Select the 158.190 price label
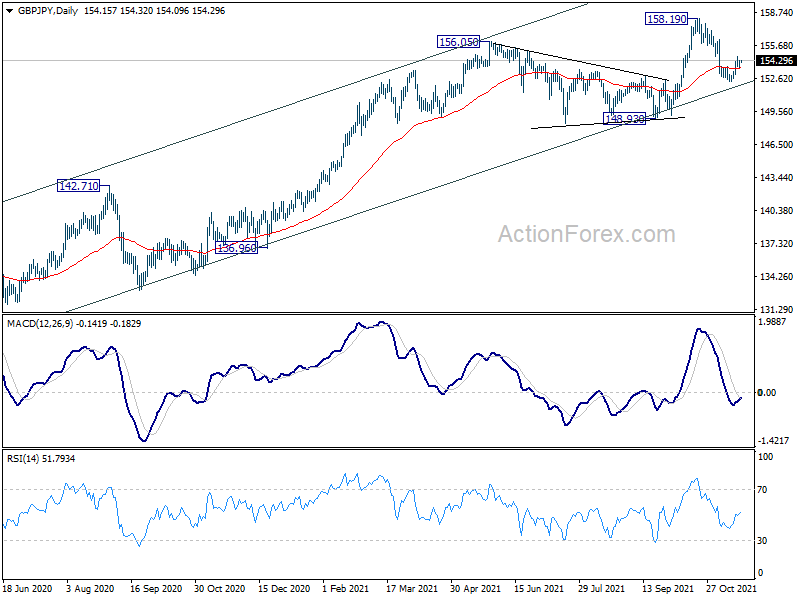800x600 pixels. 666,19
